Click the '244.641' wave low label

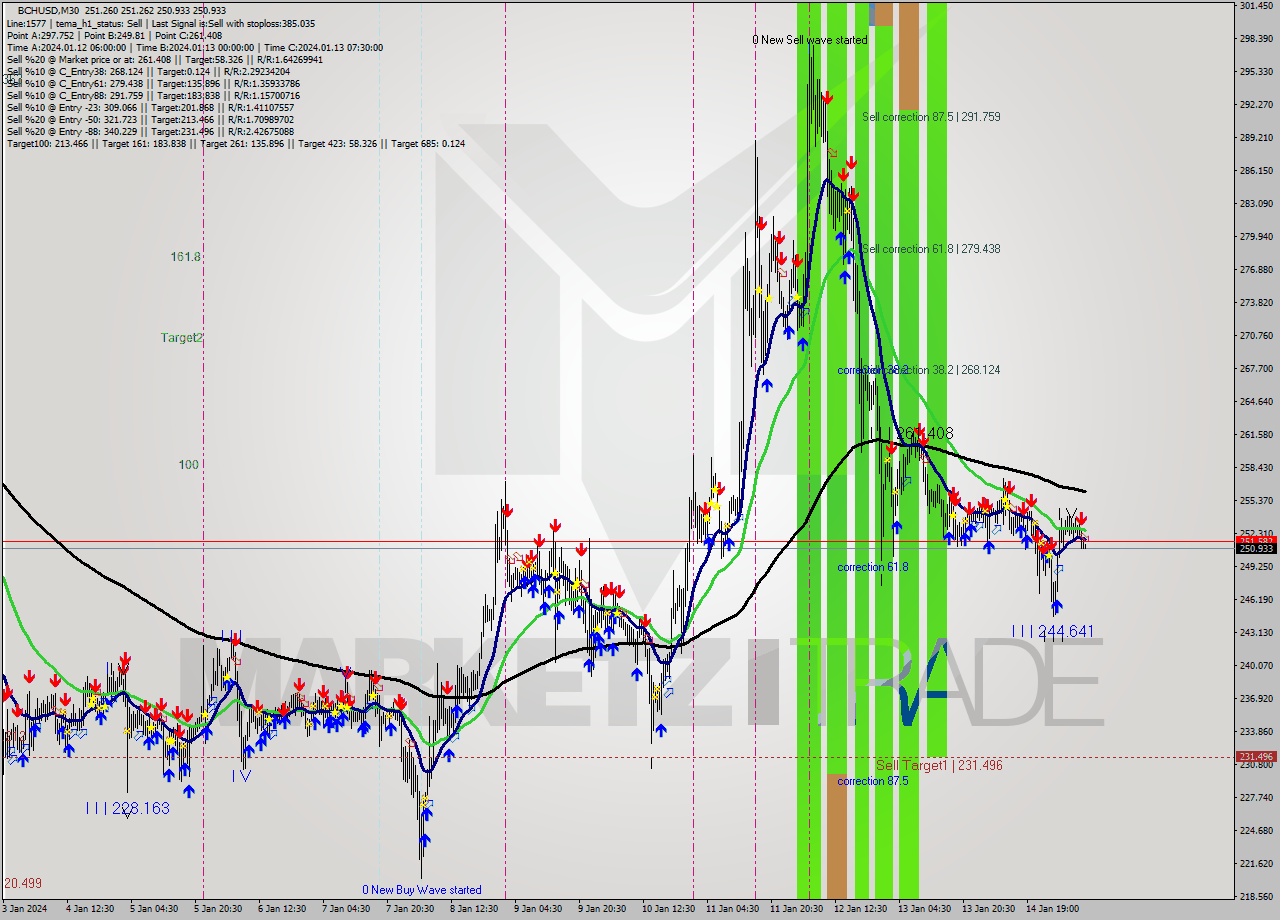tap(1065, 632)
